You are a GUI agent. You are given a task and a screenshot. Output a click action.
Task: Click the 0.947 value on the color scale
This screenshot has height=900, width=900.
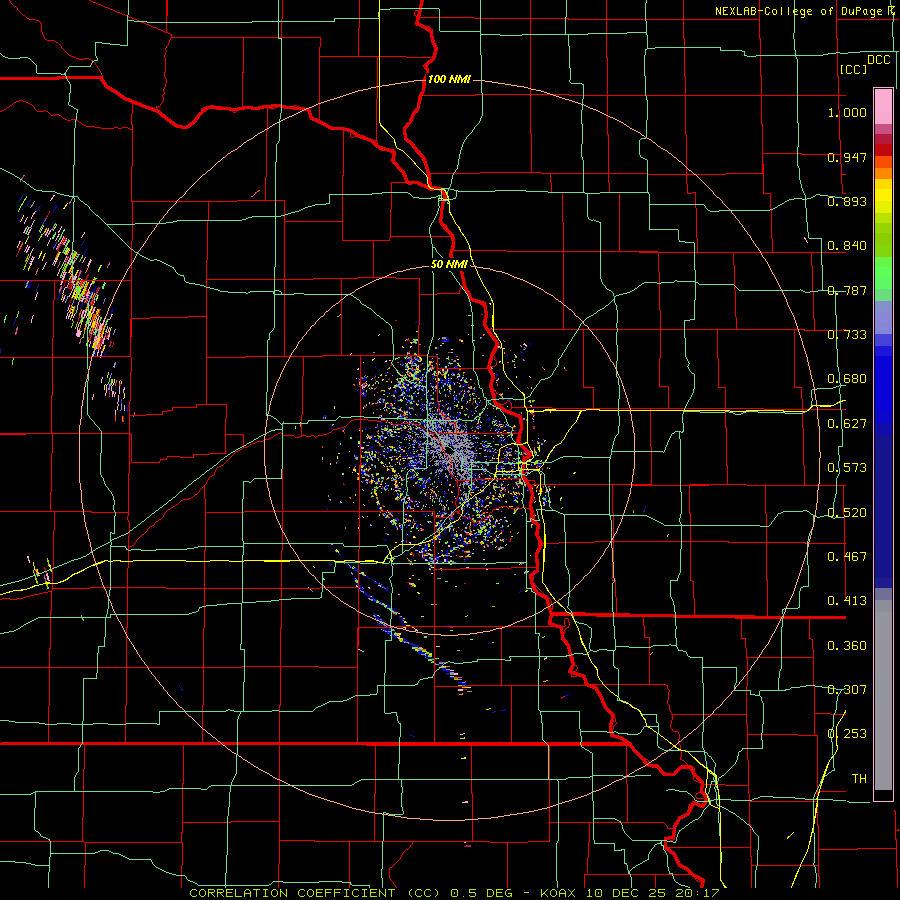pyautogui.click(x=847, y=157)
